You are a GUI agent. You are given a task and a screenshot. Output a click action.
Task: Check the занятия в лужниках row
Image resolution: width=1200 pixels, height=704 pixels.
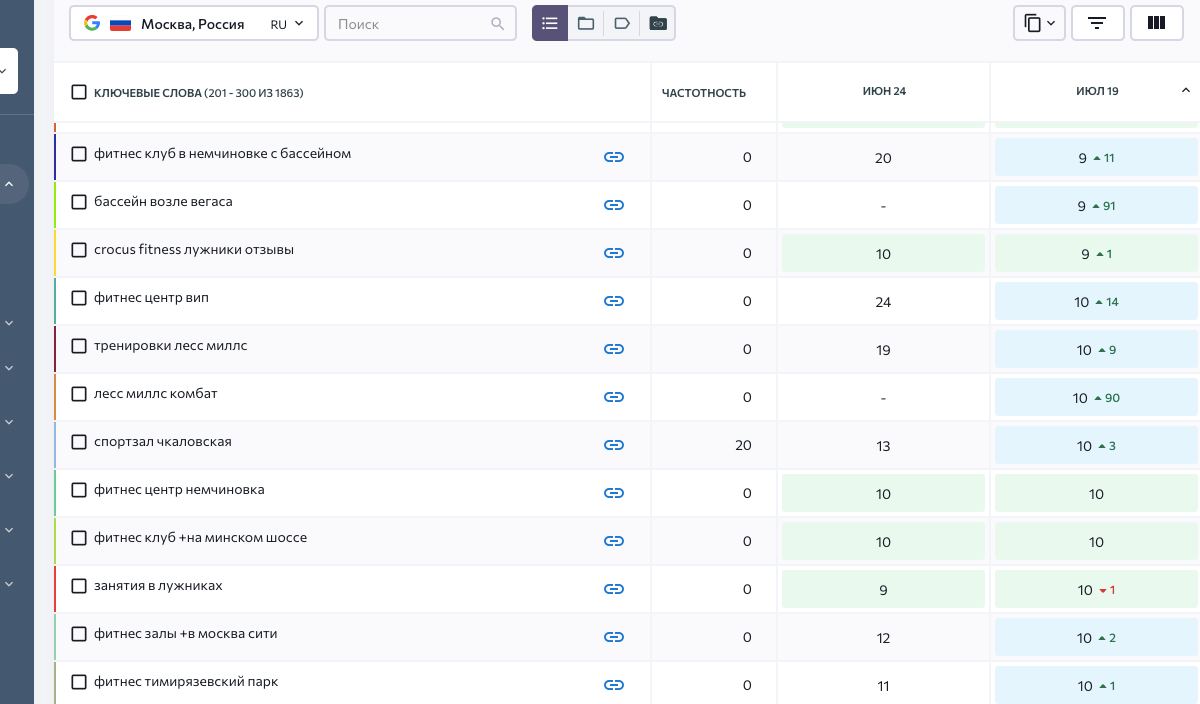(x=79, y=586)
